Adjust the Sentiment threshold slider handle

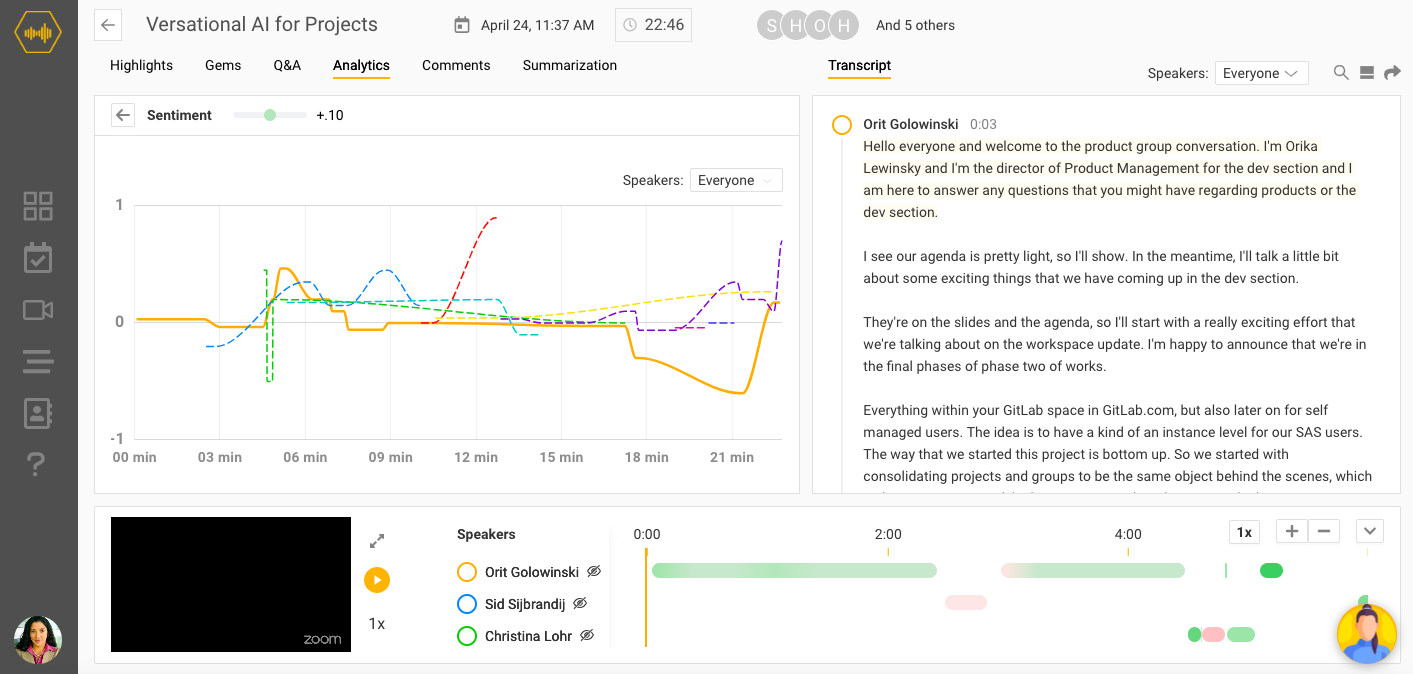(x=270, y=115)
